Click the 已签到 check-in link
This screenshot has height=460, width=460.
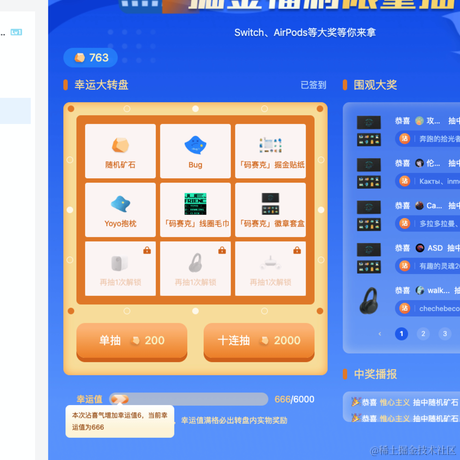point(313,85)
